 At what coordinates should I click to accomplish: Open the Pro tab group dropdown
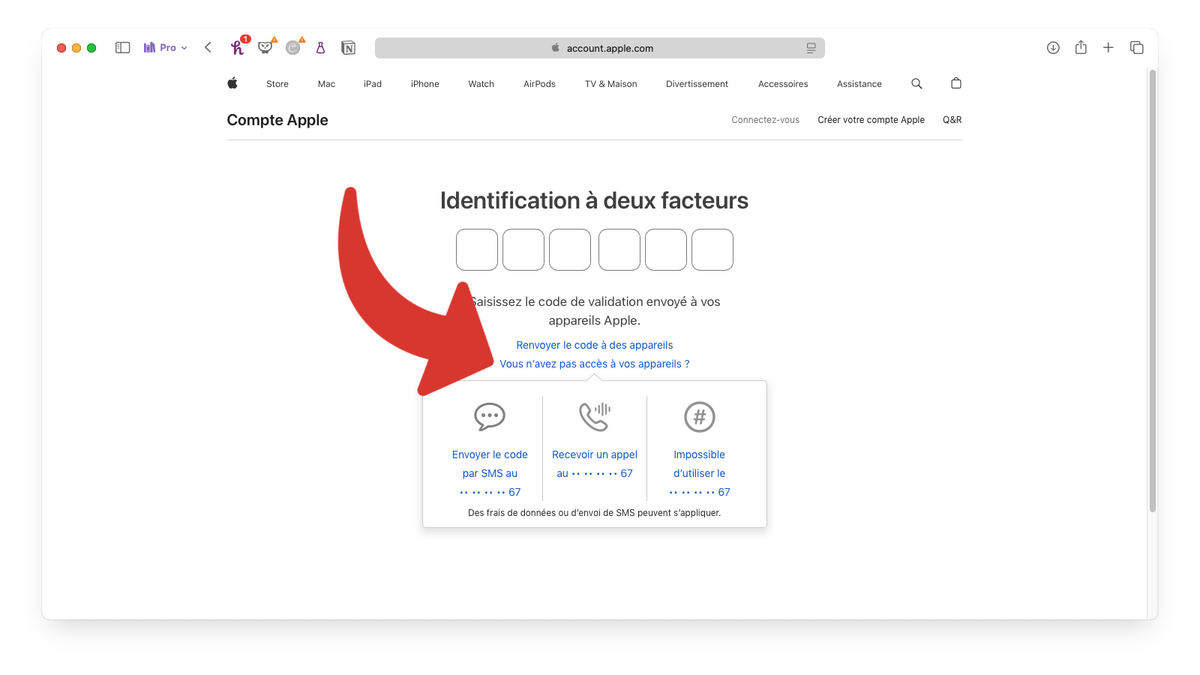click(x=165, y=48)
